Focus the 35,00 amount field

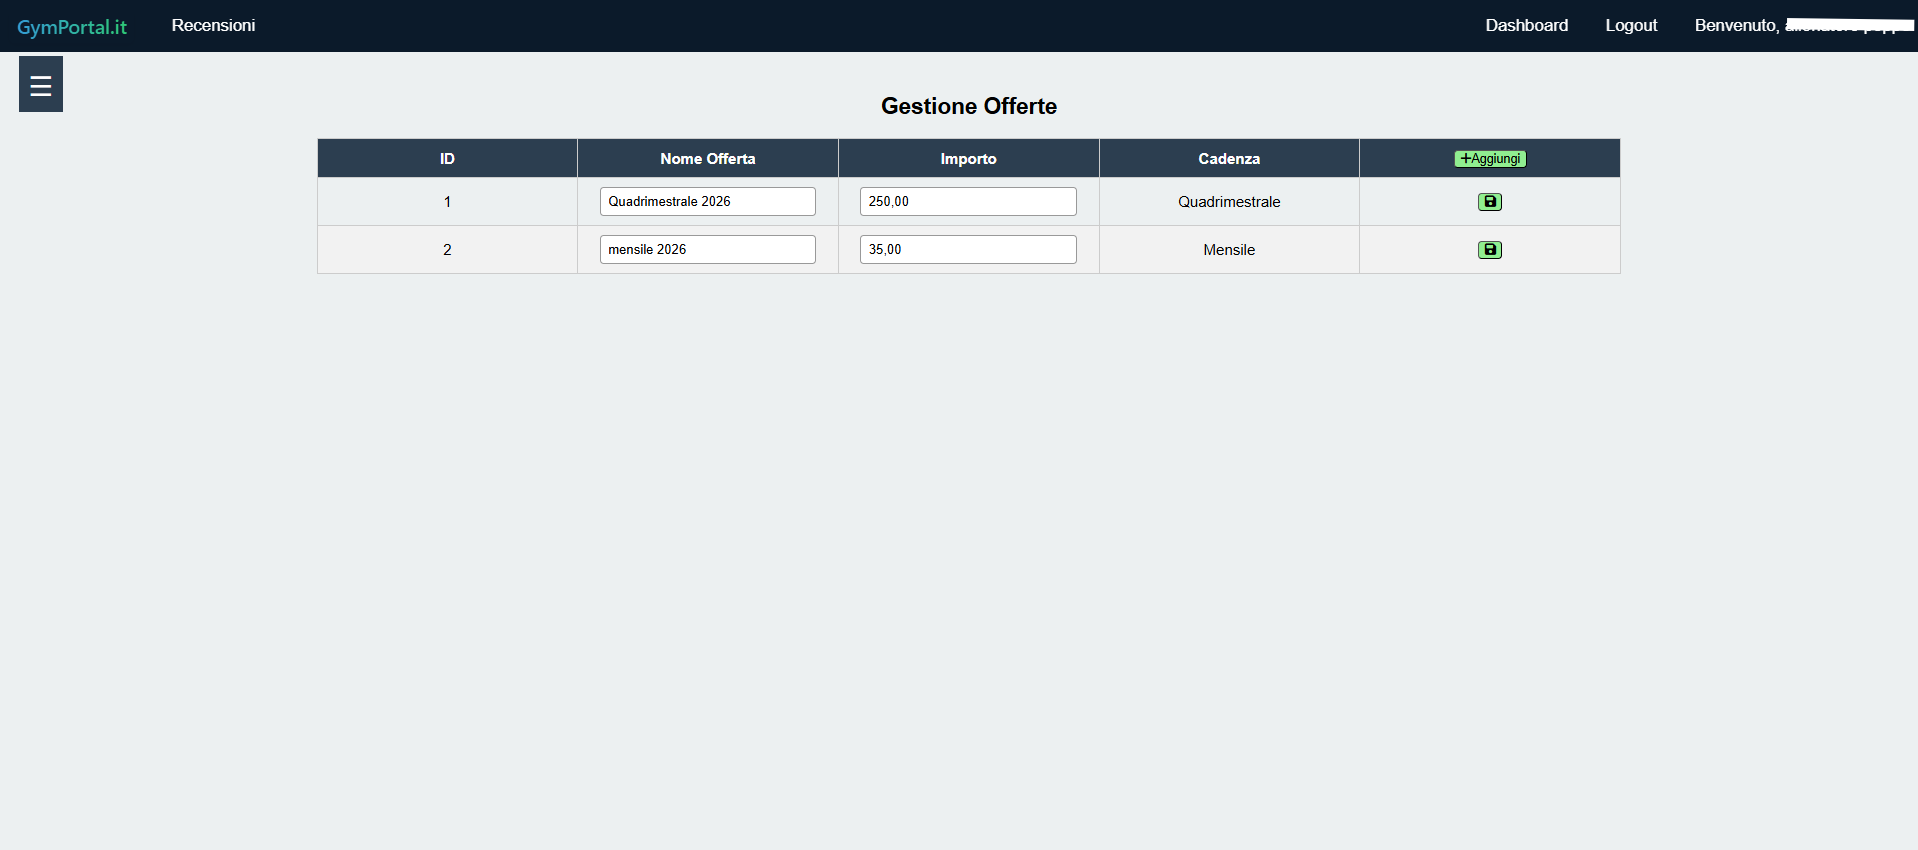(x=967, y=250)
